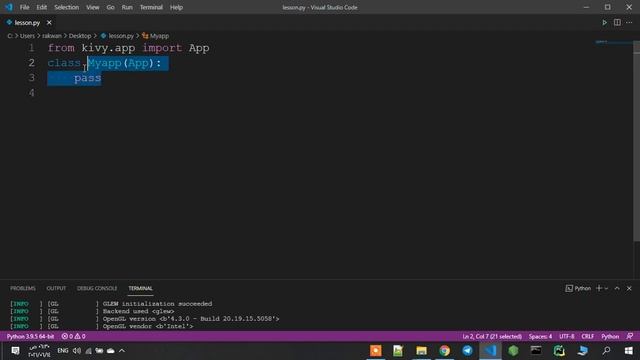Open the Selection menu
The width and height of the screenshot is (640, 360).
67,7
